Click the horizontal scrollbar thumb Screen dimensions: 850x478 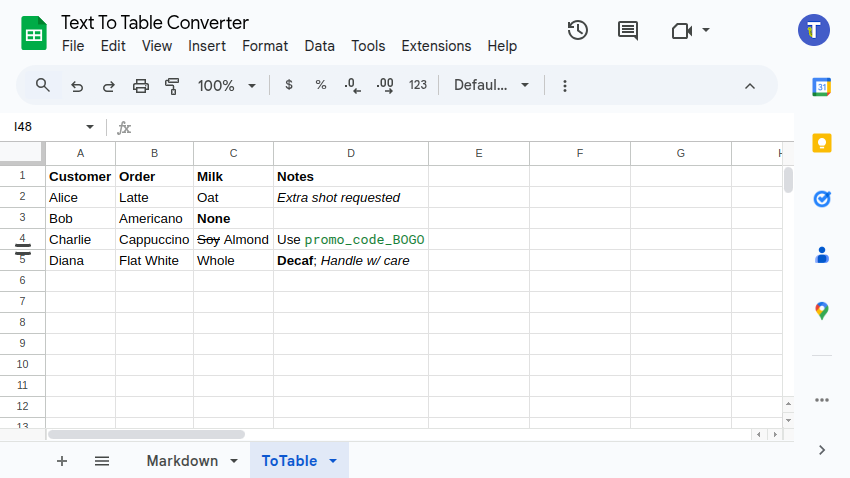146,435
